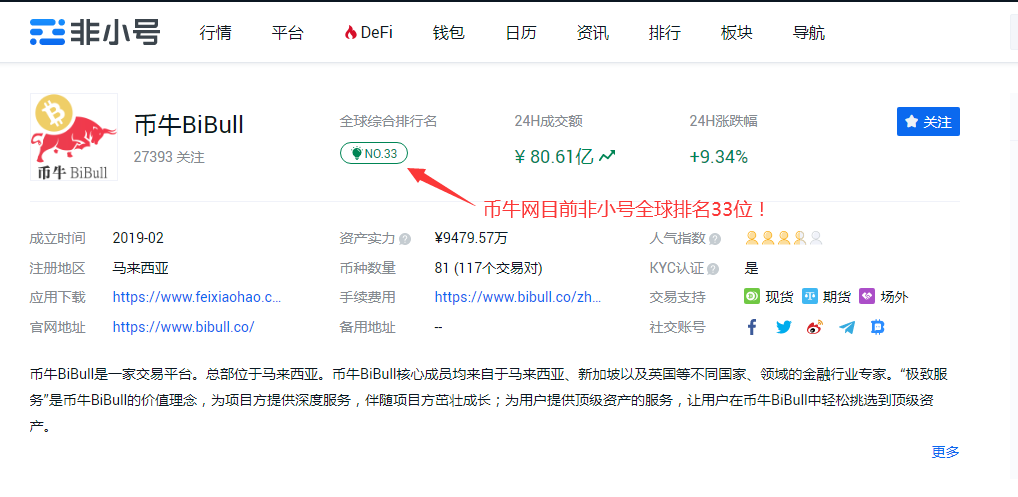1018x497 pixels.
Task: Click the 关注 follow button
Action: 928,121
